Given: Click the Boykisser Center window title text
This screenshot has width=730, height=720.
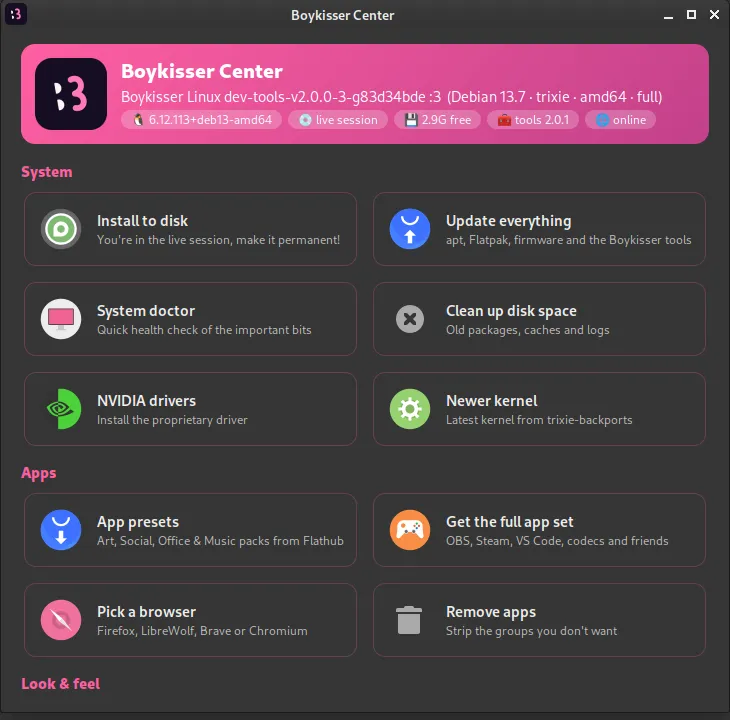Looking at the screenshot, I should [343, 15].
